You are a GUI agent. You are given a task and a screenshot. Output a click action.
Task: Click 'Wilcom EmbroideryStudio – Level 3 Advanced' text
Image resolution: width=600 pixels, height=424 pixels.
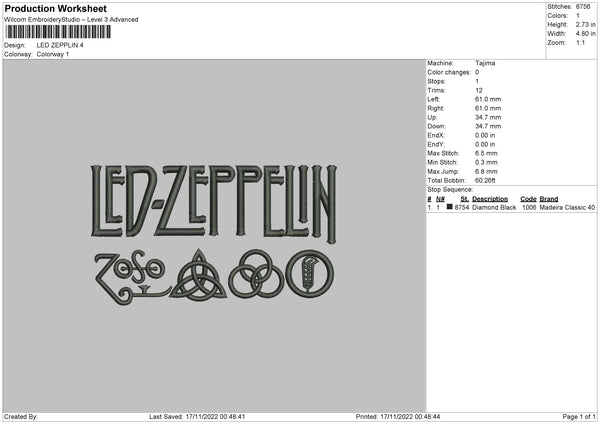point(71,20)
